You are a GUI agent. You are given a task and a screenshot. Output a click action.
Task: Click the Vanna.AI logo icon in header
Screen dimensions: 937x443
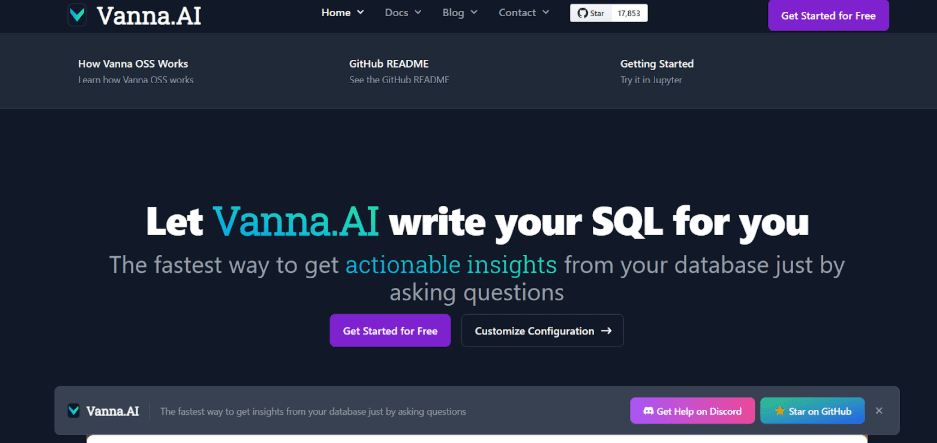(76, 15)
